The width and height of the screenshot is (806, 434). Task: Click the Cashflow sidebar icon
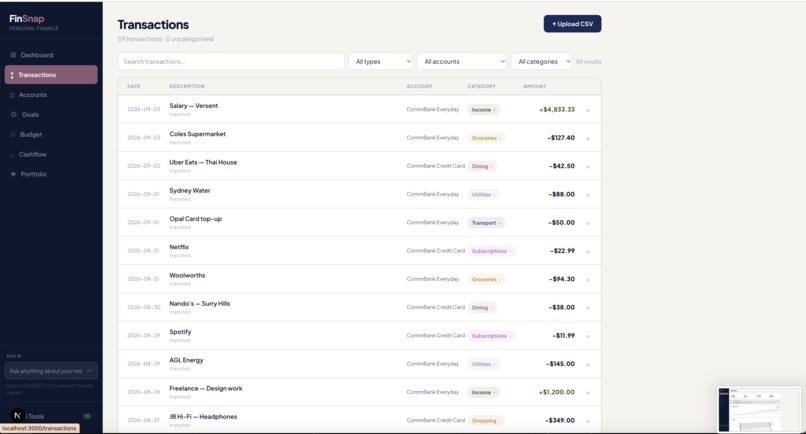(x=12, y=155)
